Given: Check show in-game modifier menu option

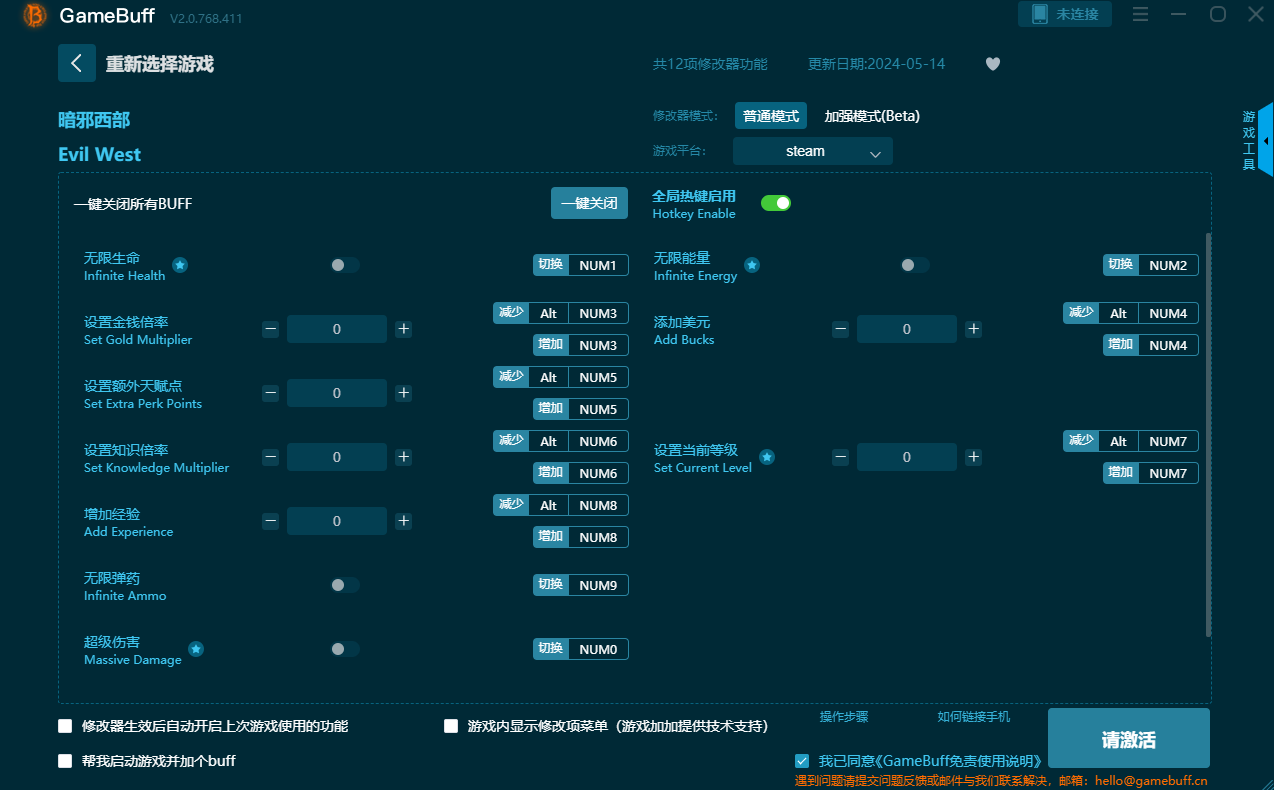Looking at the screenshot, I should click(x=451, y=726).
